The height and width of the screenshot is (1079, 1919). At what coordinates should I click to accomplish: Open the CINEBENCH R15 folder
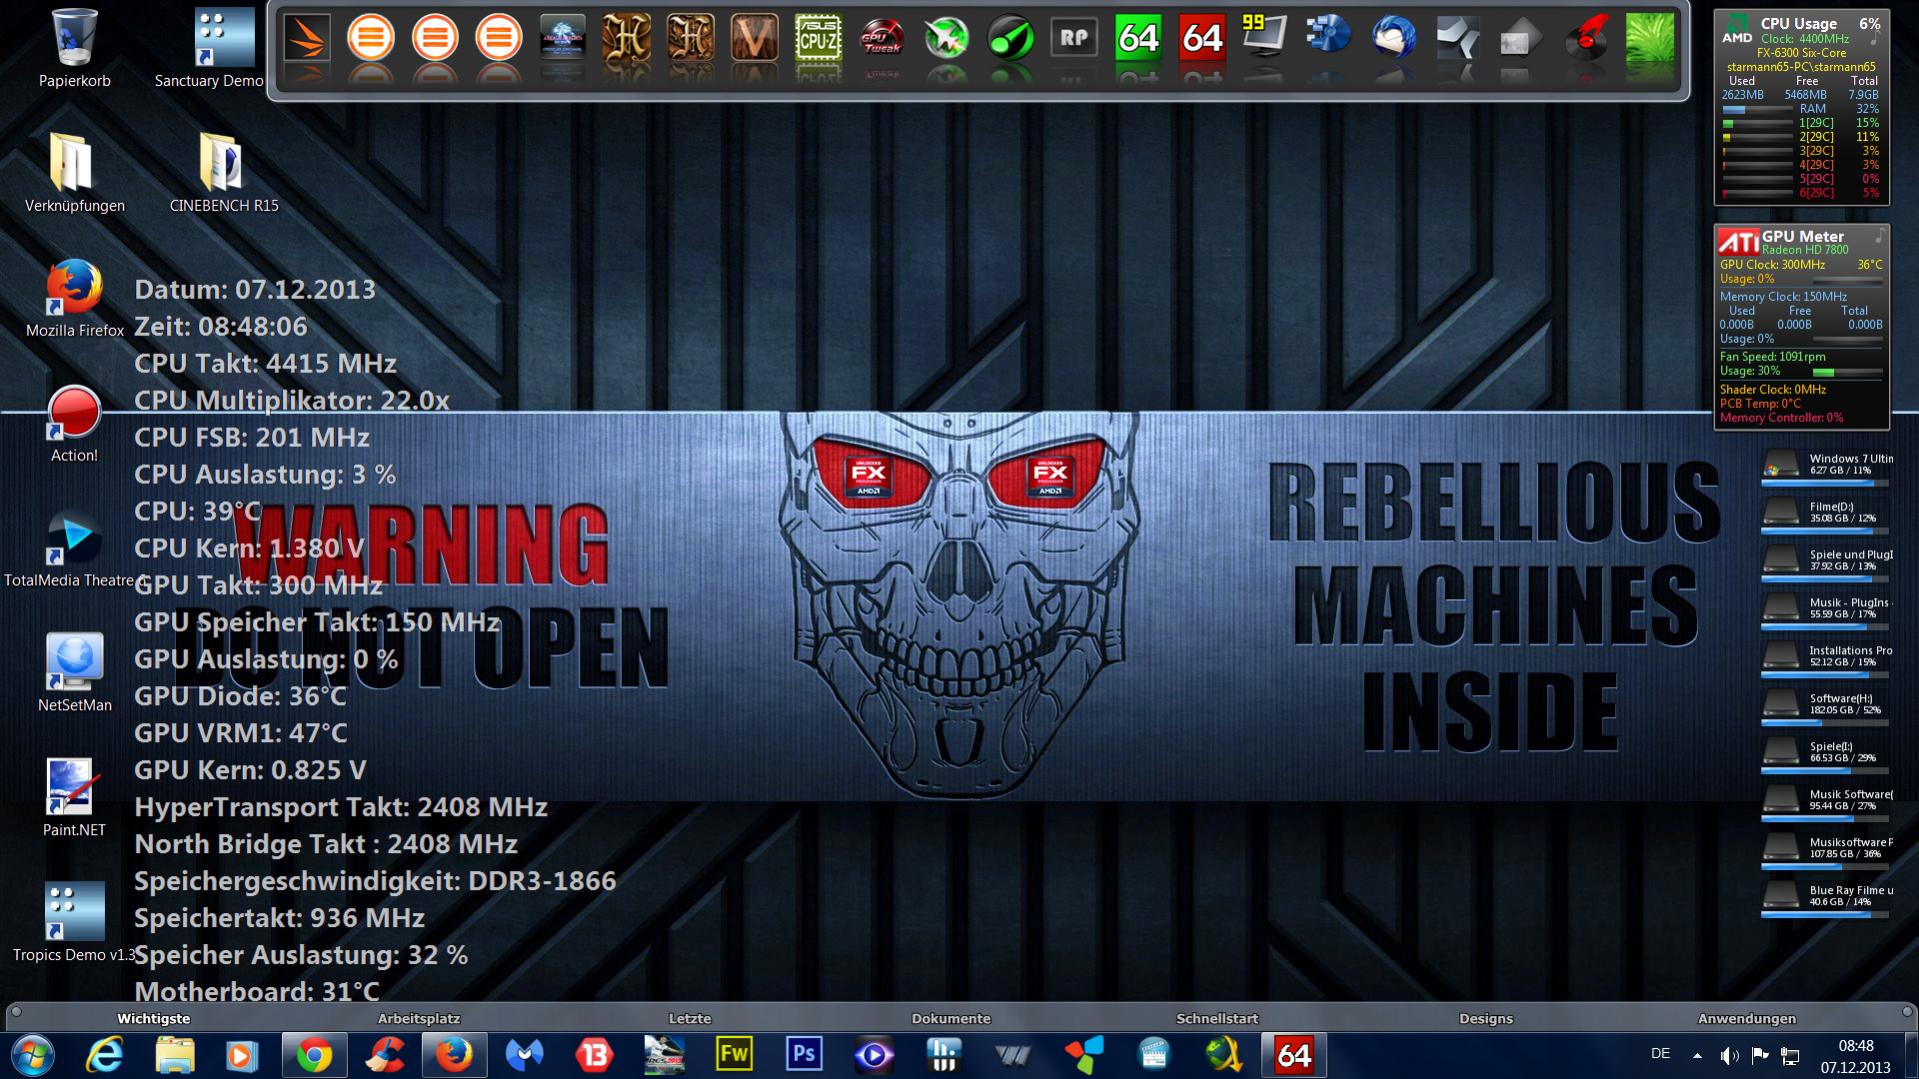(224, 172)
